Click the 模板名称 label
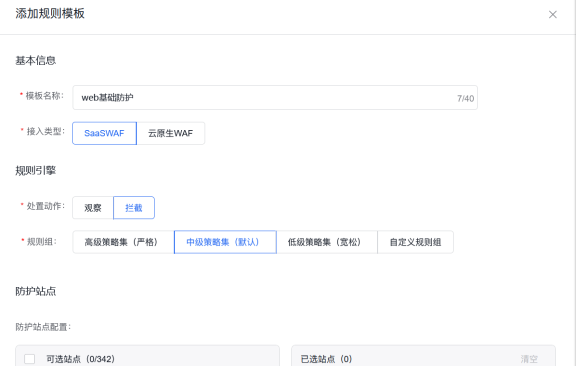The height and width of the screenshot is (366, 576). click(x=44, y=96)
